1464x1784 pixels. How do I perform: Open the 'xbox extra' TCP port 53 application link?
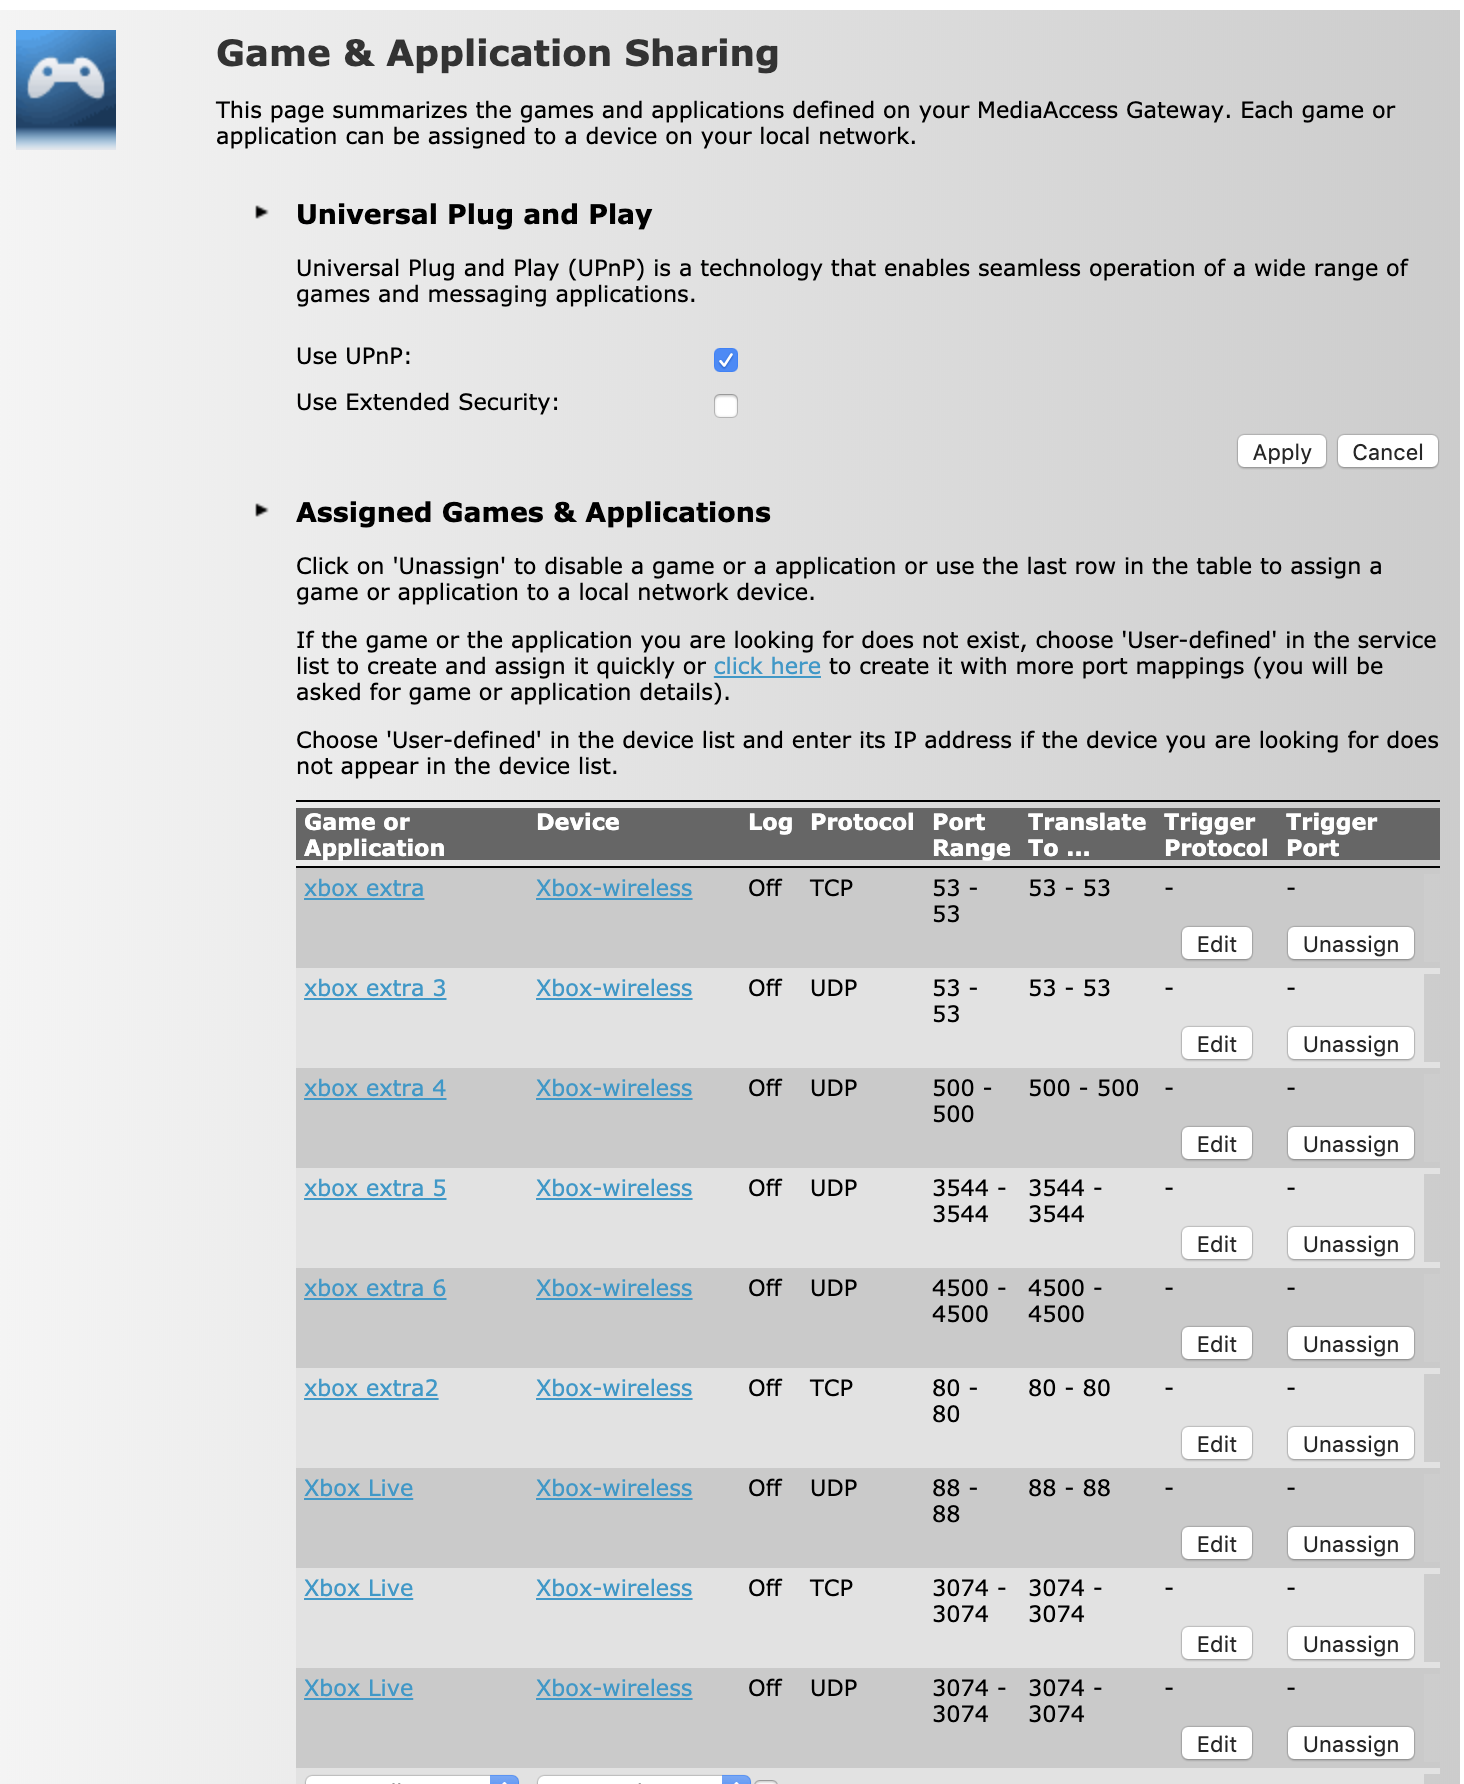[x=364, y=888]
